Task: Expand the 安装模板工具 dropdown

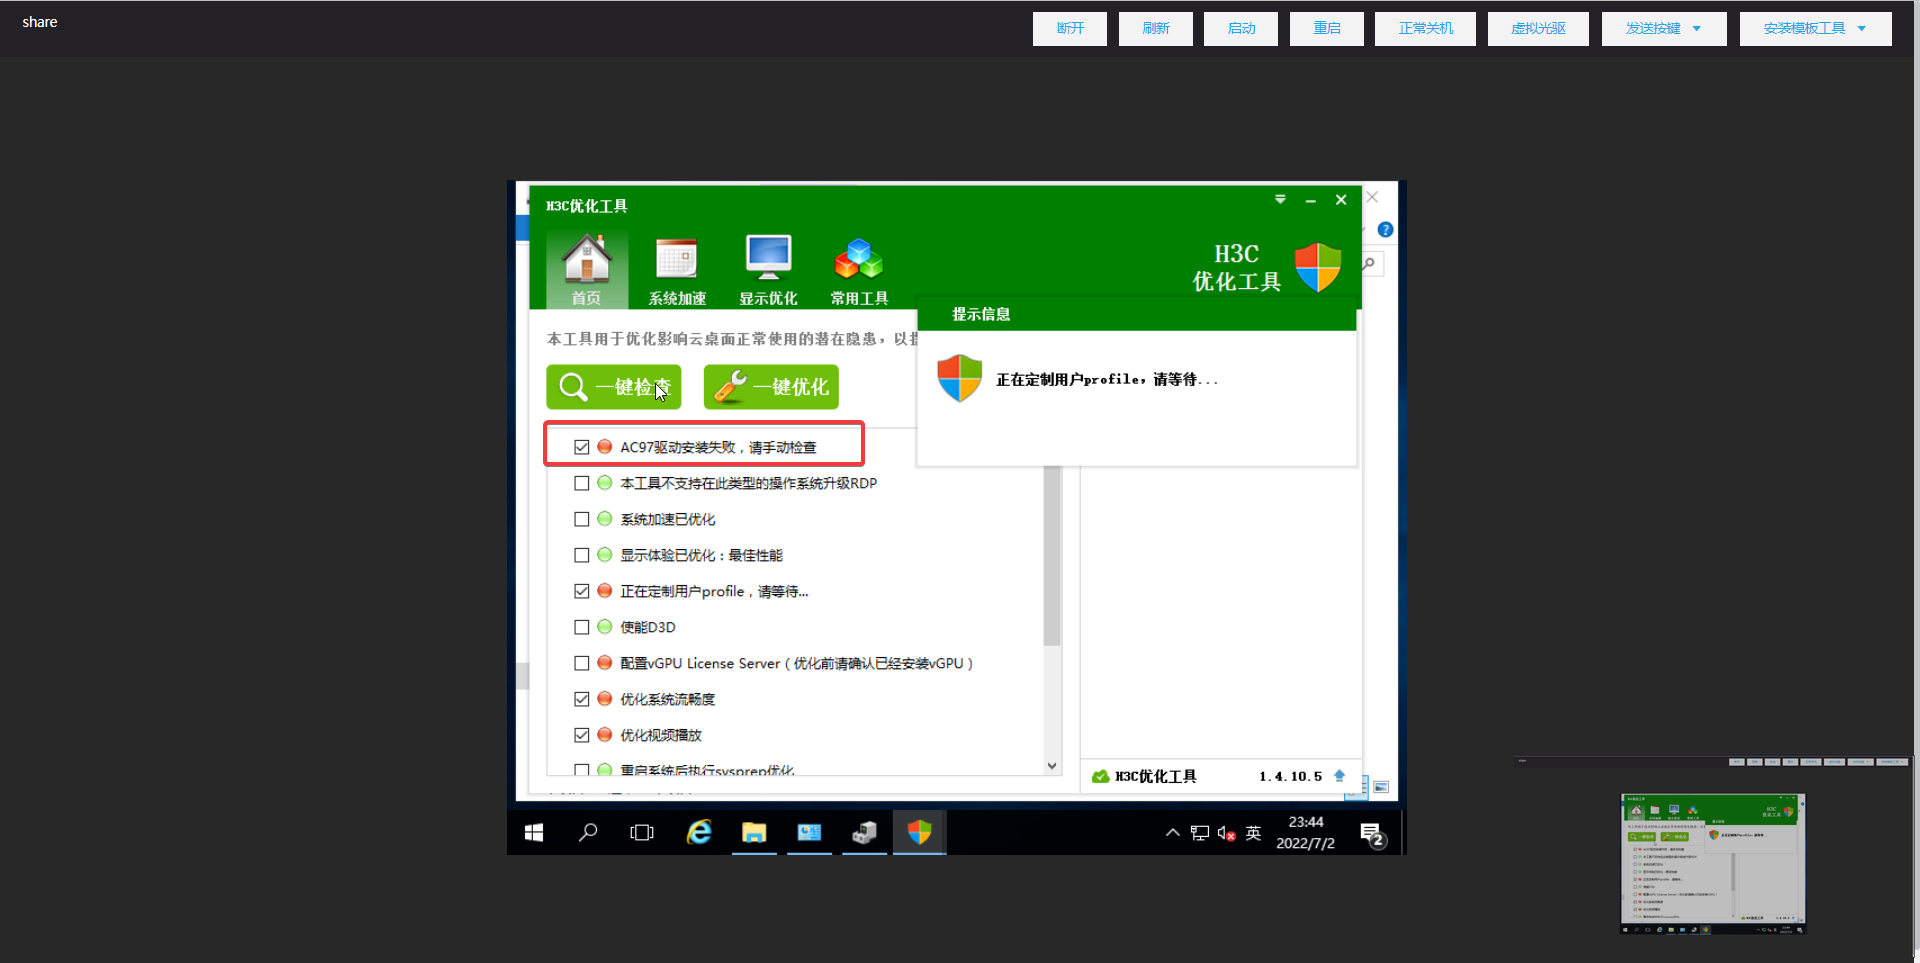Action: pos(1816,28)
